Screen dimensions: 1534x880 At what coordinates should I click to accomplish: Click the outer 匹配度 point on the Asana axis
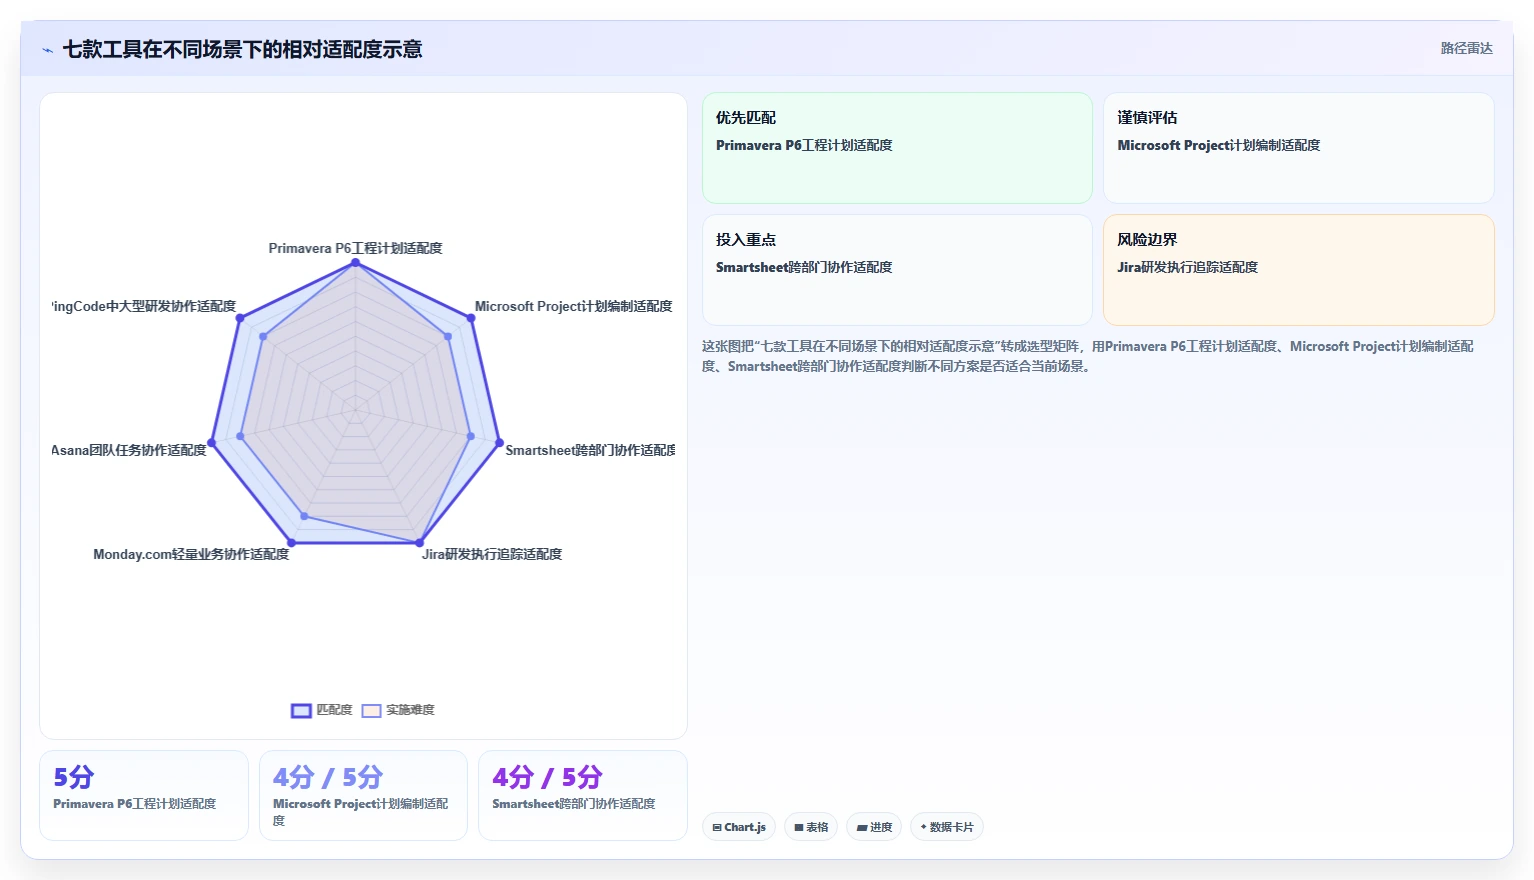(x=211, y=442)
